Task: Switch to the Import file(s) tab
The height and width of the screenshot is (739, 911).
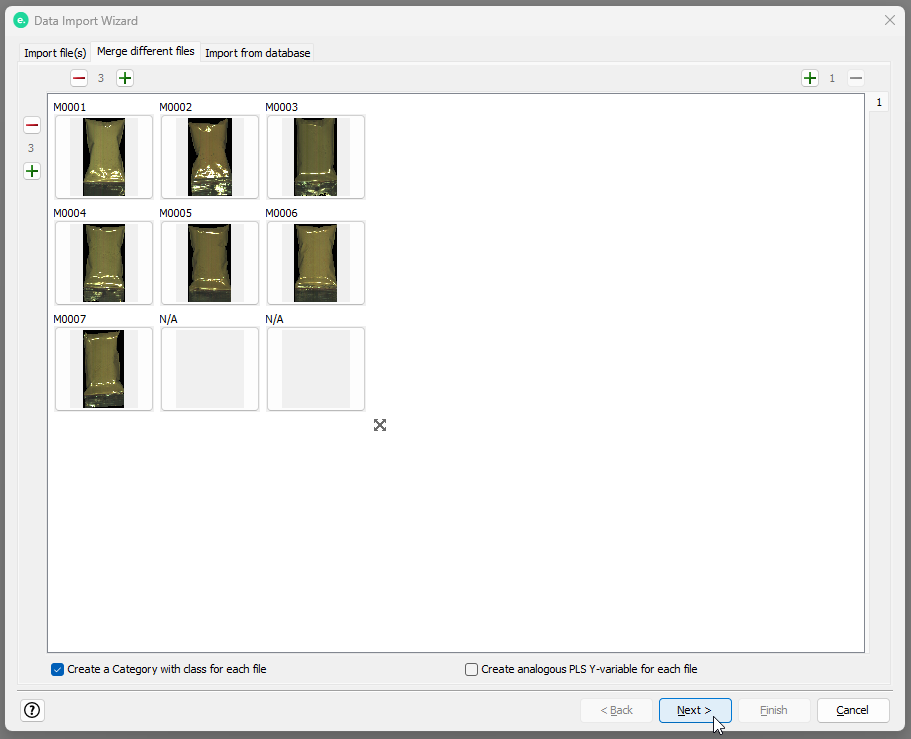Action: tap(55, 53)
